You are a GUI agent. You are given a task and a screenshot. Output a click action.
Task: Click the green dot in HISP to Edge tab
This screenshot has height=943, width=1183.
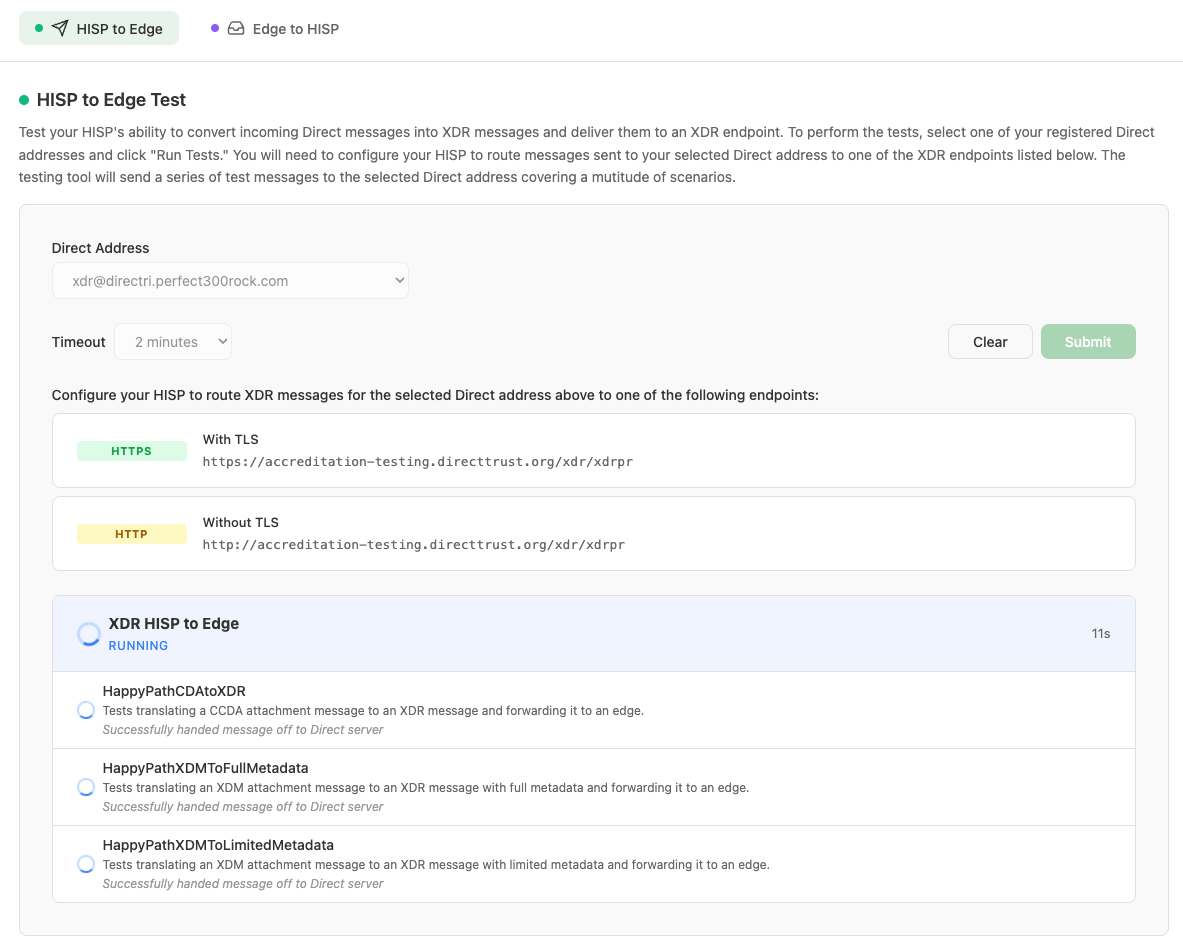[39, 28]
